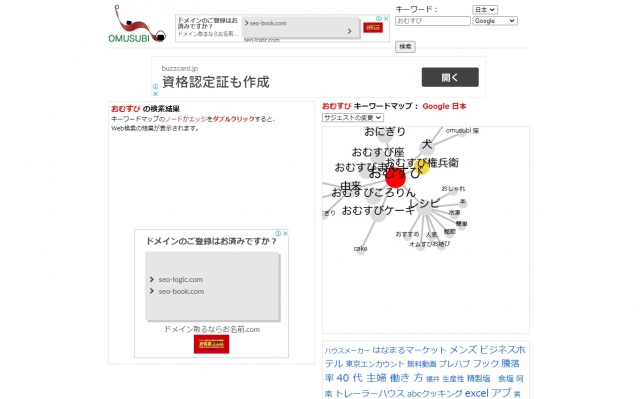
Task: Select the 冷凍 node
Action: pyautogui.click(x=454, y=213)
